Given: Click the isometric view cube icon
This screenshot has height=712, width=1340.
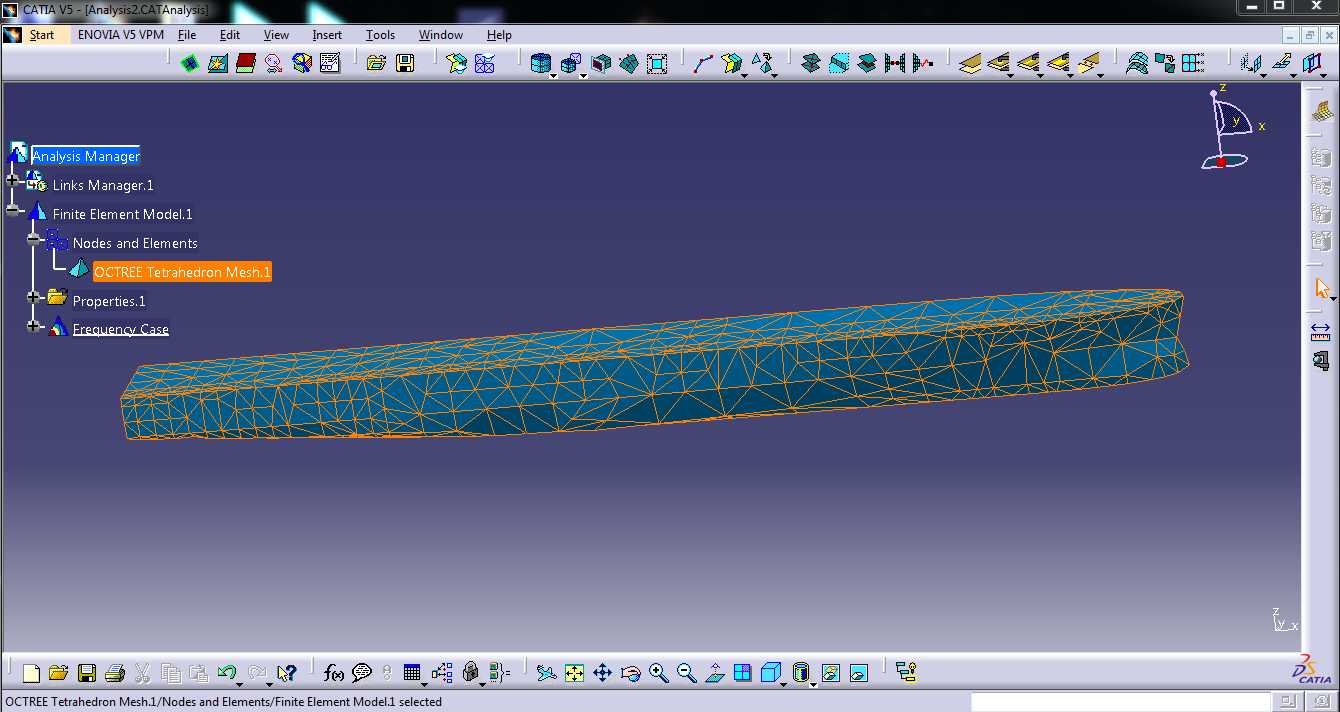Looking at the screenshot, I should click(770, 673).
